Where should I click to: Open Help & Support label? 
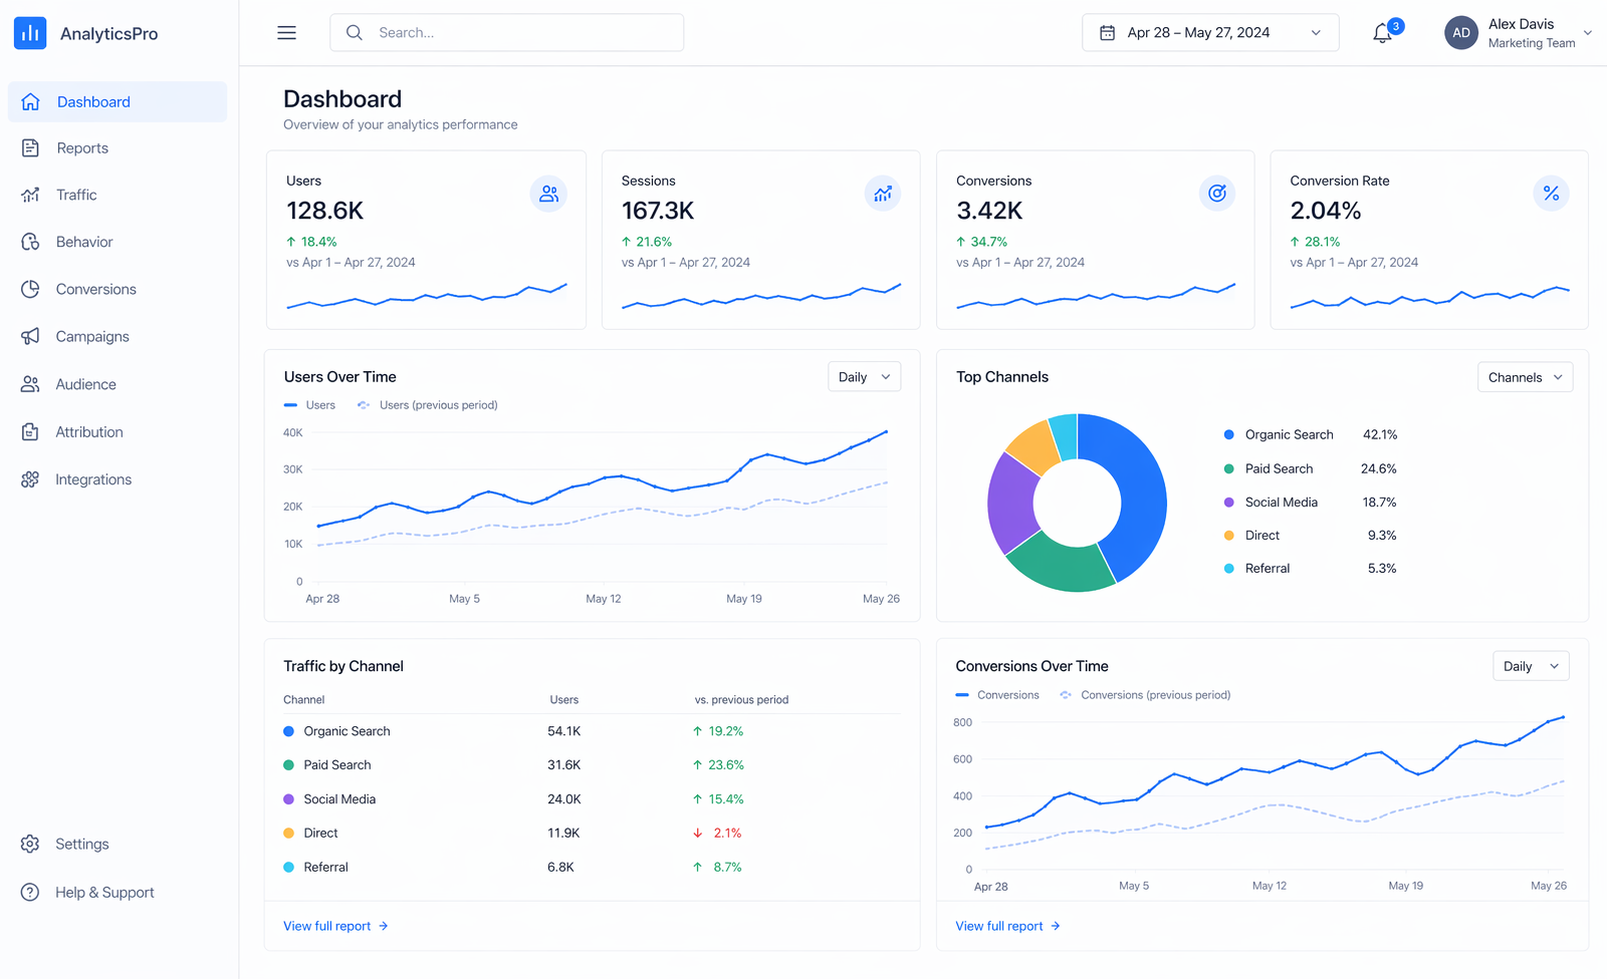105,892
